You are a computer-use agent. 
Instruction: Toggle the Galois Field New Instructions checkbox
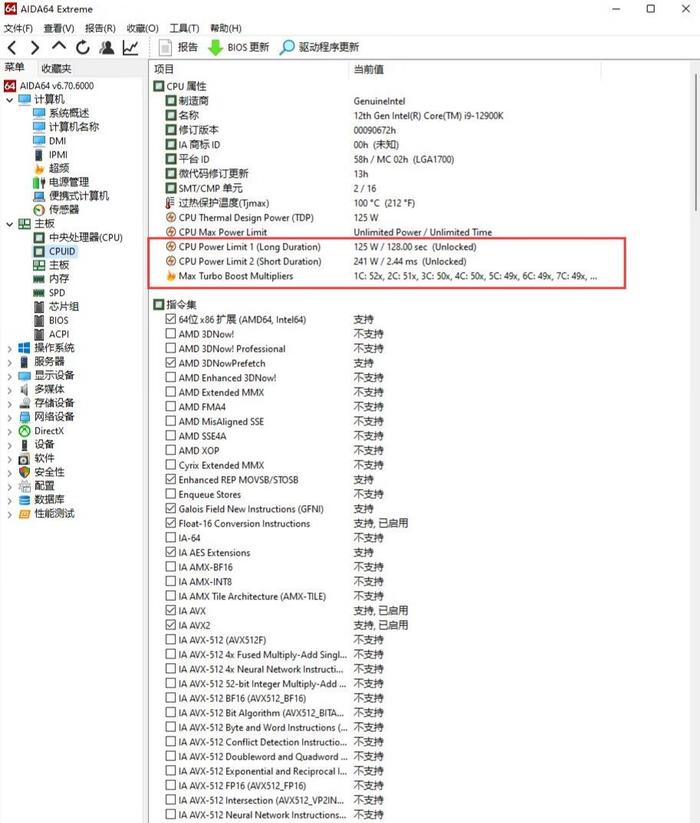coord(171,508)
